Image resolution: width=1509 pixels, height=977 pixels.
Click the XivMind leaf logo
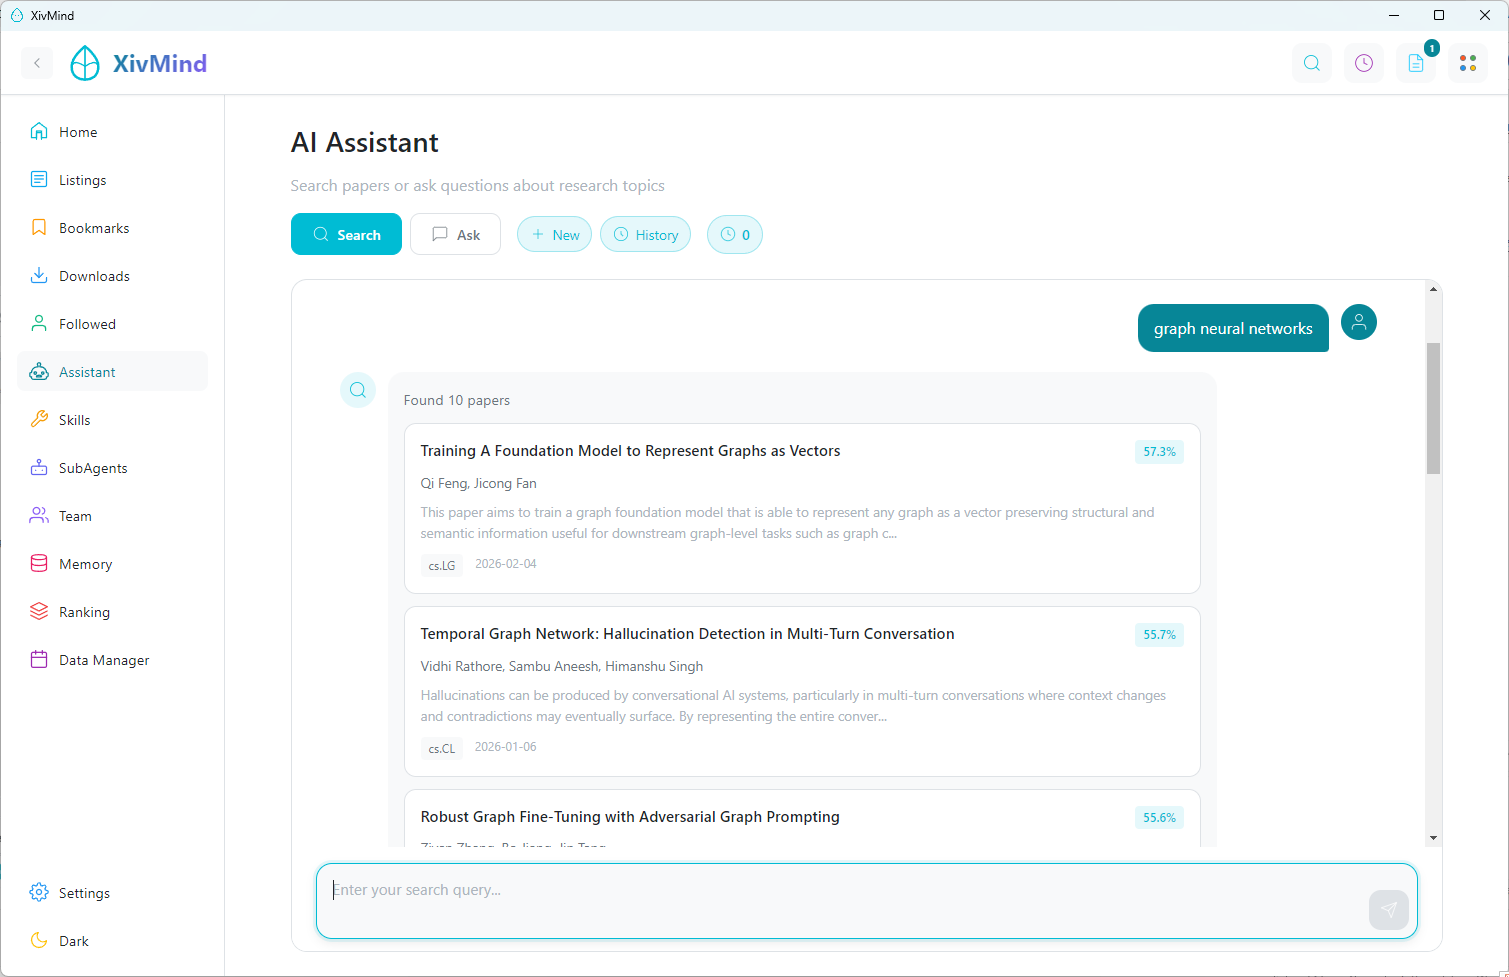(x=85, y=63)
